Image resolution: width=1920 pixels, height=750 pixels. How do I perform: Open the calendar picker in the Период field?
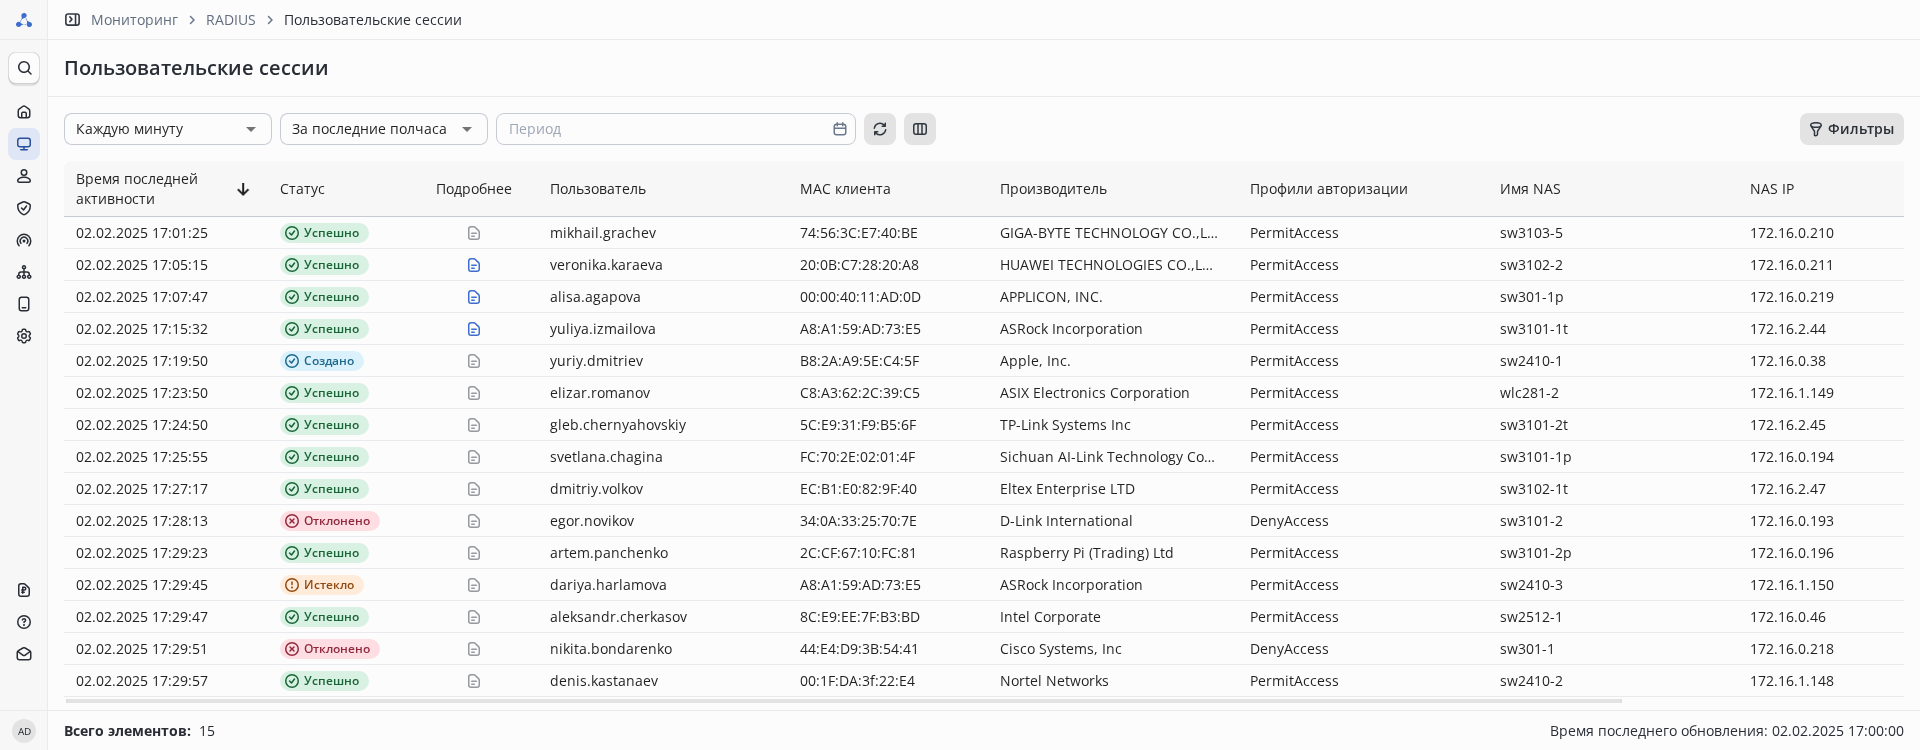[840, 129]
